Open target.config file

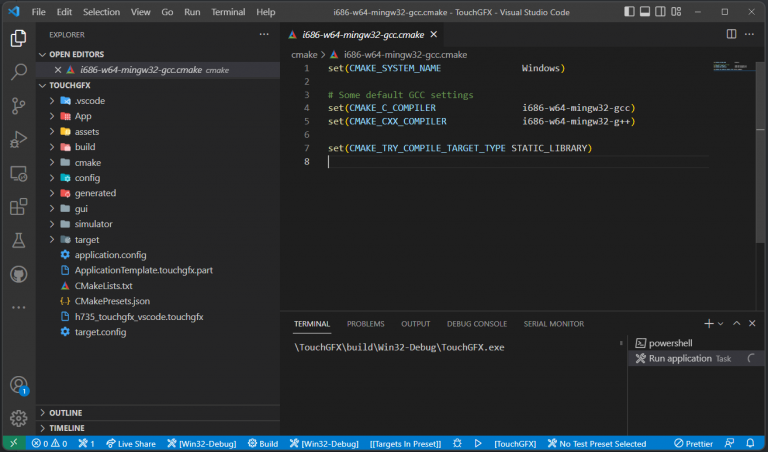tap(158, 332)
